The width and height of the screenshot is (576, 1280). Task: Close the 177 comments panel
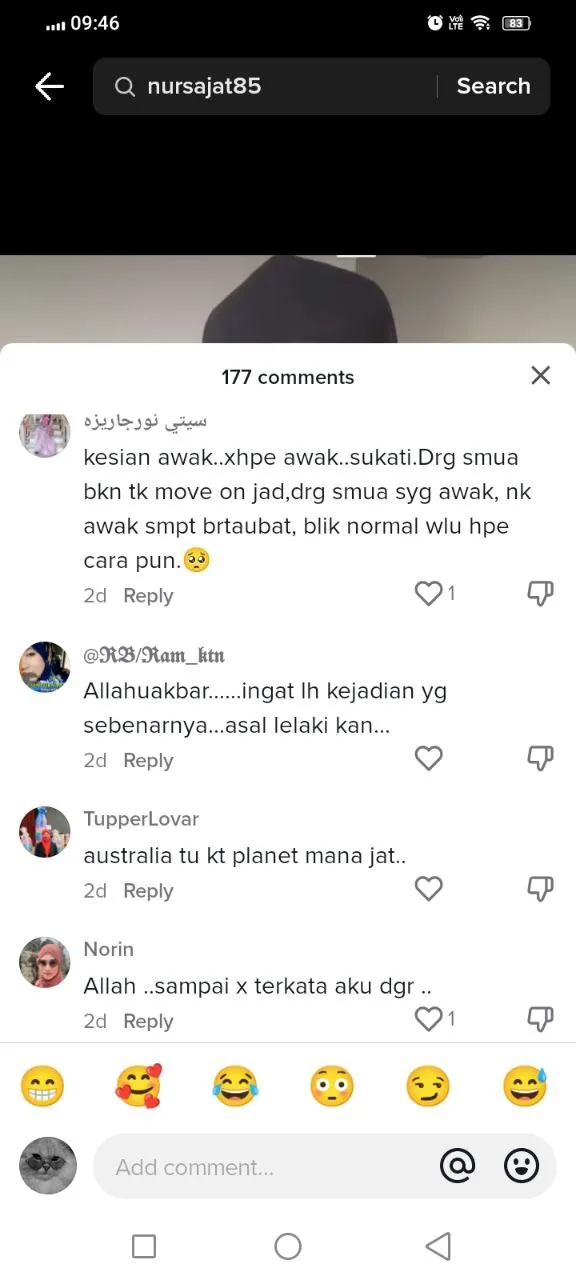pos(540,375)
